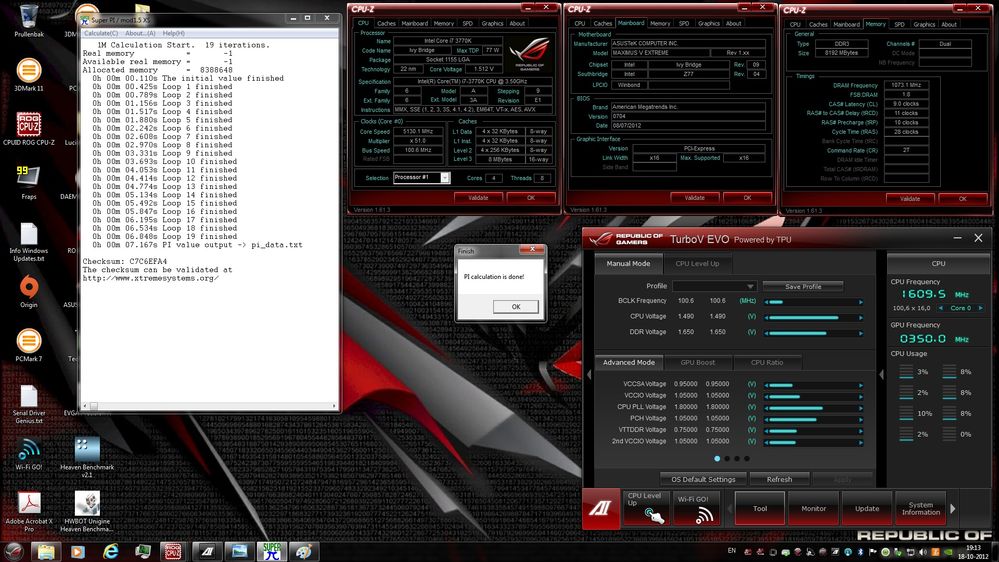999x562 pixels.
Task: Select the Origin desktop shortcut
Action: tap(29, 291)
